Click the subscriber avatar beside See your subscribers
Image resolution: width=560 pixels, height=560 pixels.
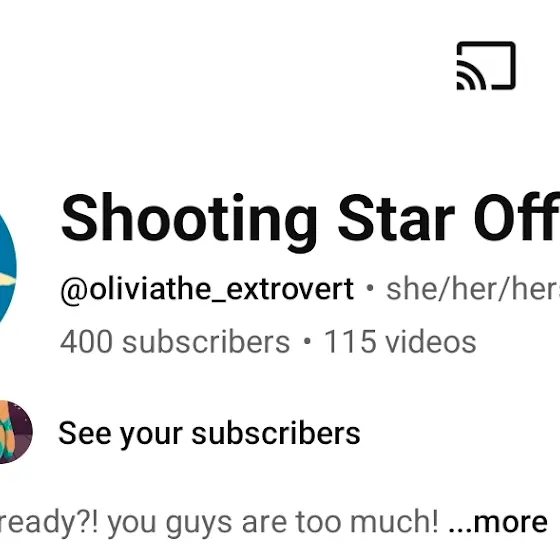[16, 432]
